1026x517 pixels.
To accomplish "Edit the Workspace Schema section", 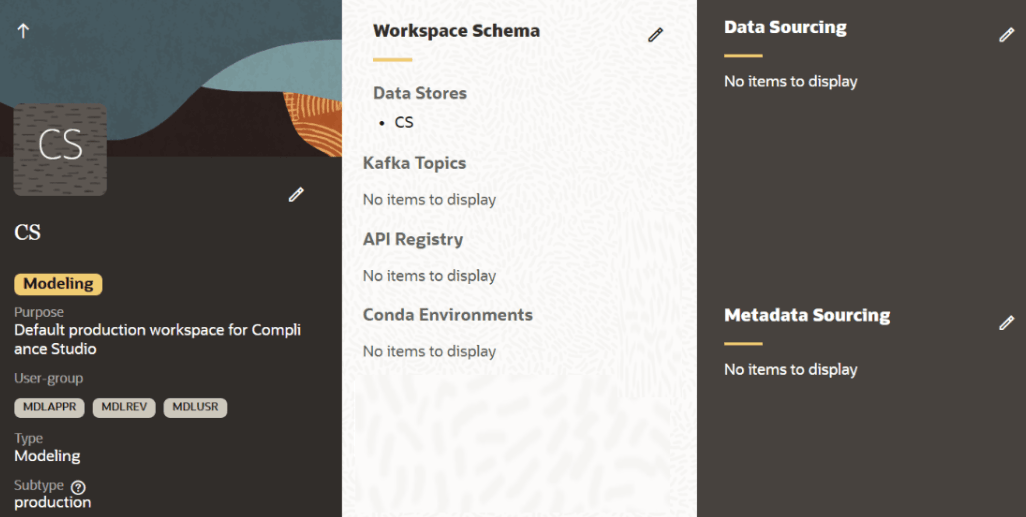I will [655, 35].
